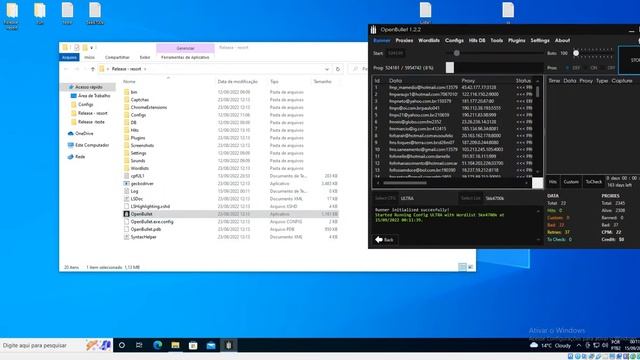This screenshot has width=640, height=360.
Task: Open the About tab in OpenBullet
Action: coord(562,40)
